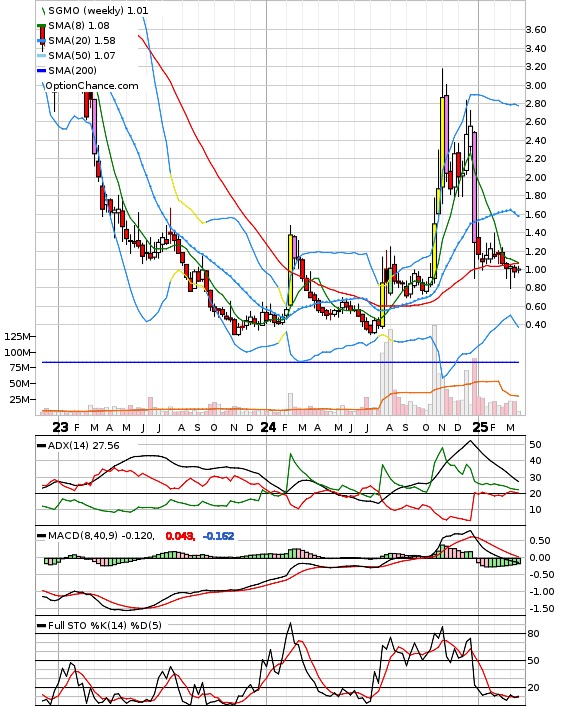Click the 125M volume axis label

click(x=18, y=336)
